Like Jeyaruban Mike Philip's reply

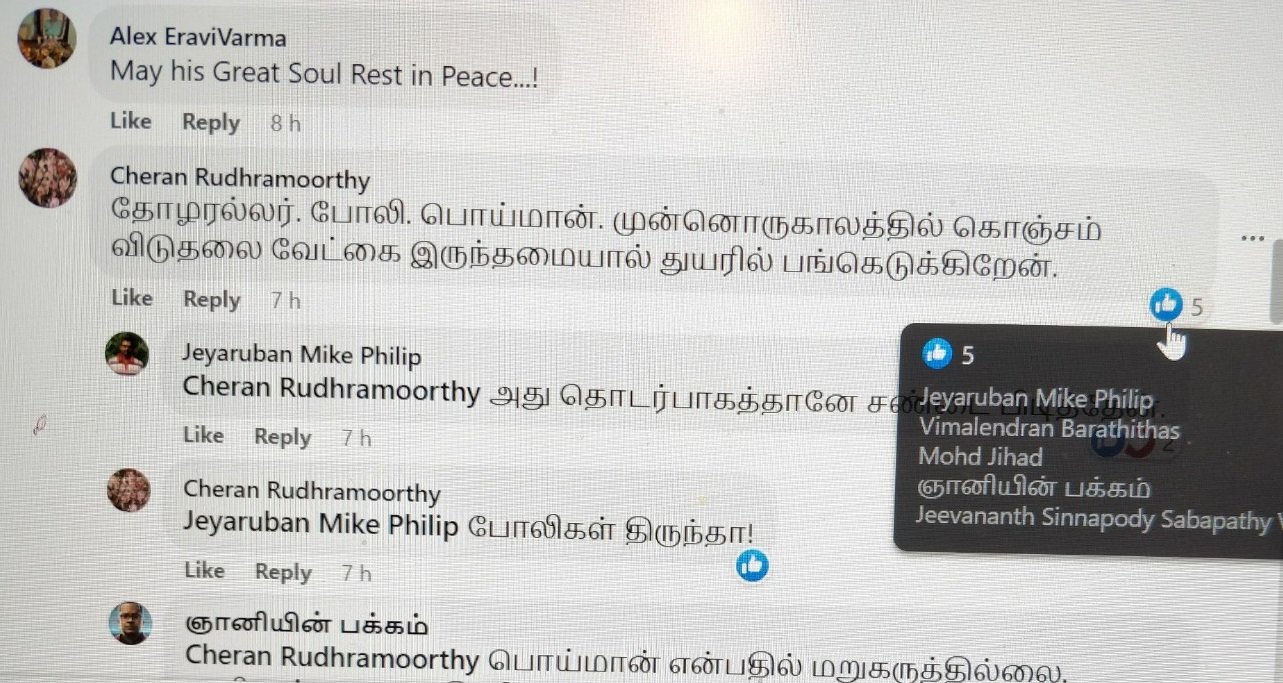(203, 435)
